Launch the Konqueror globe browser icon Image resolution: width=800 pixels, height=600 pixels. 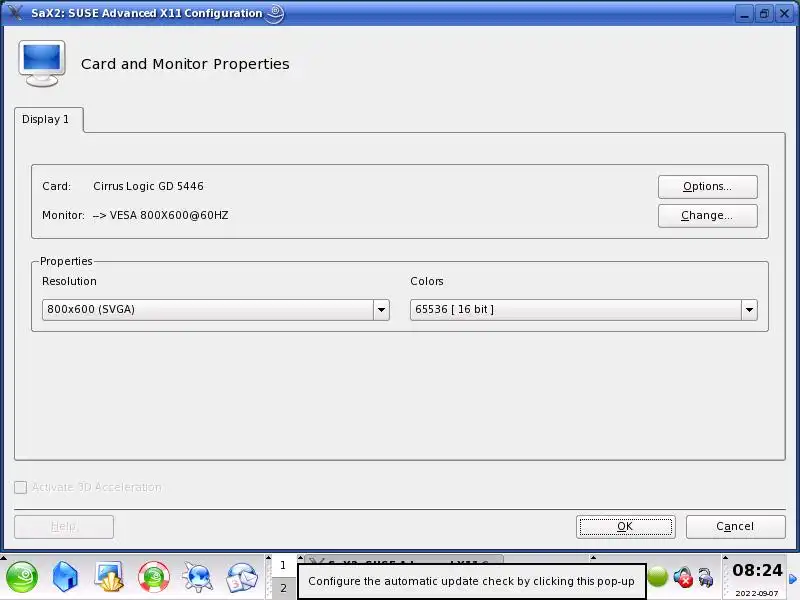[x=197, y=577]
